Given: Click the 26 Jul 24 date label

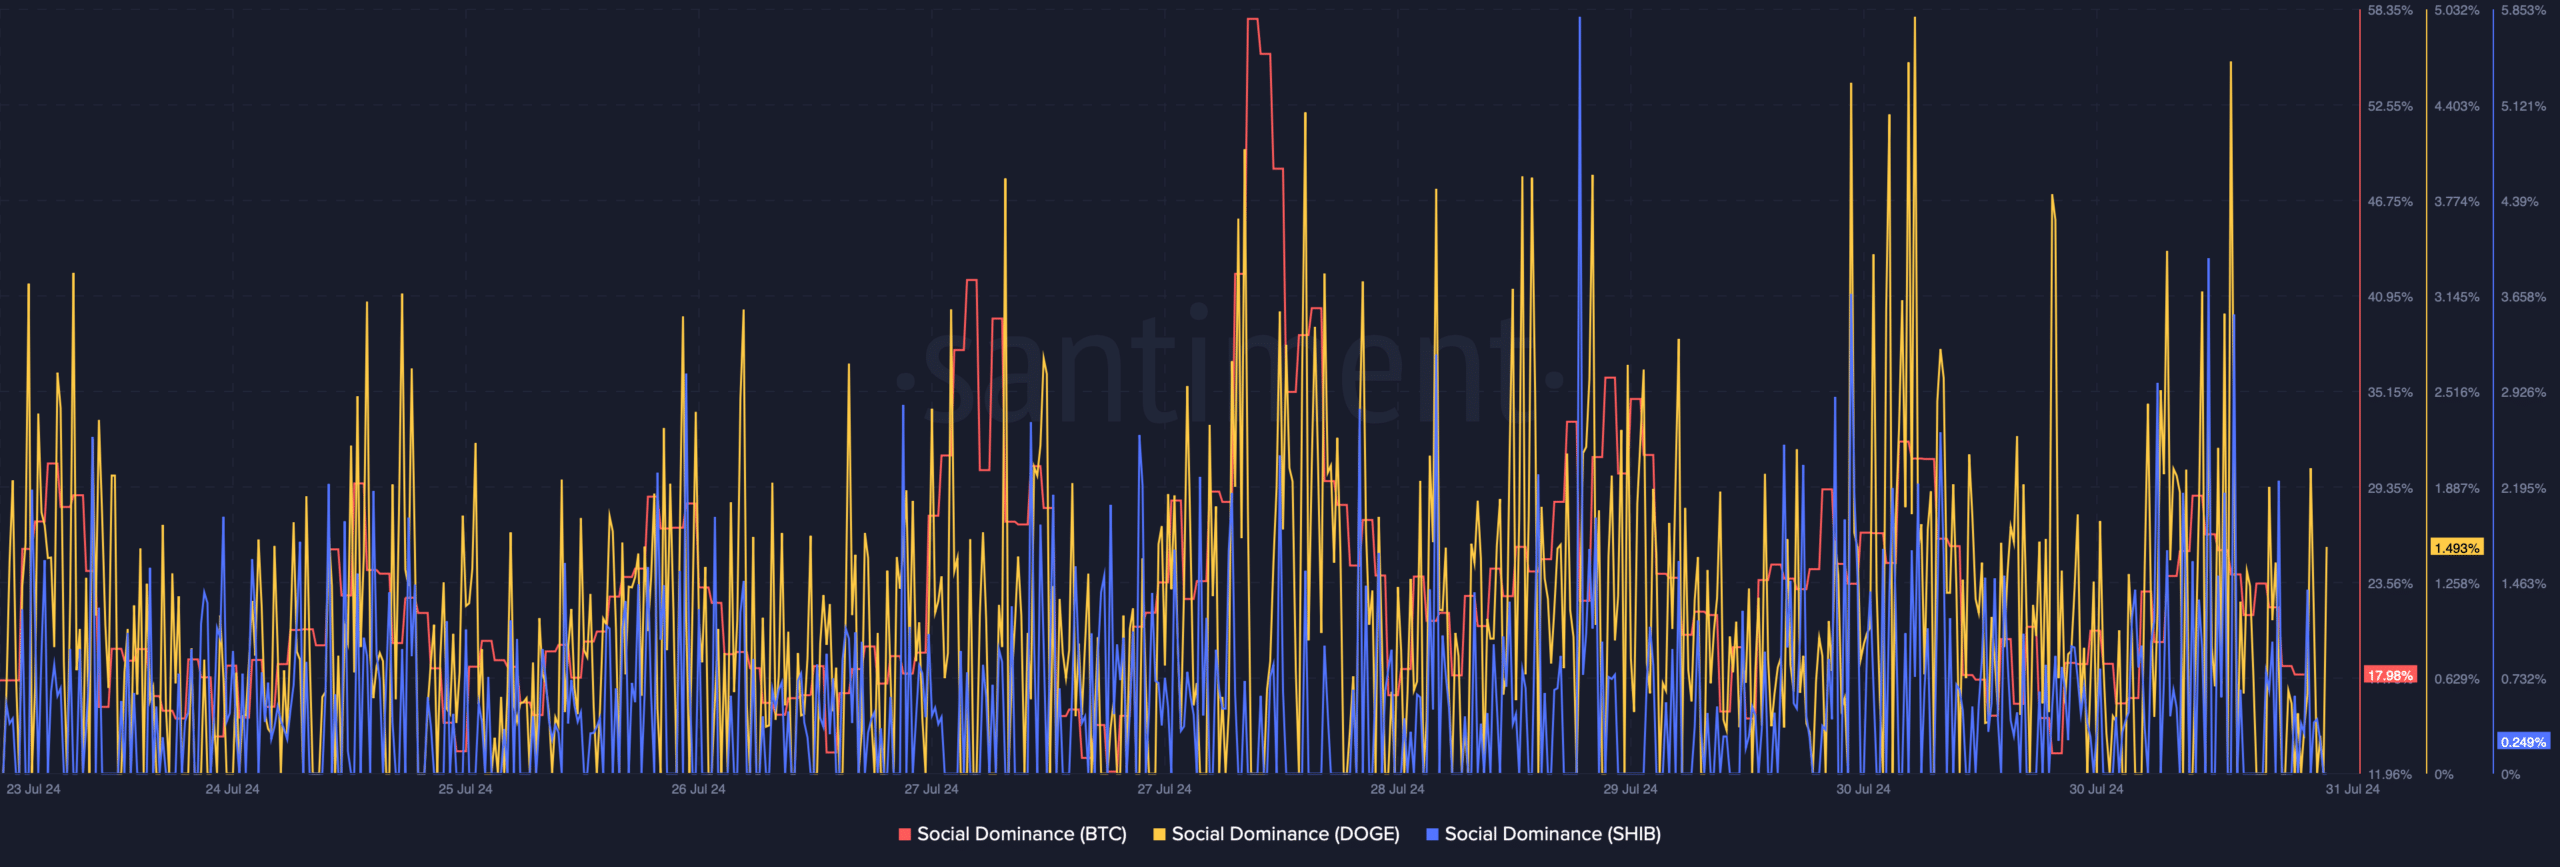Looking at the screenshot, I should (x=698, y=789).
